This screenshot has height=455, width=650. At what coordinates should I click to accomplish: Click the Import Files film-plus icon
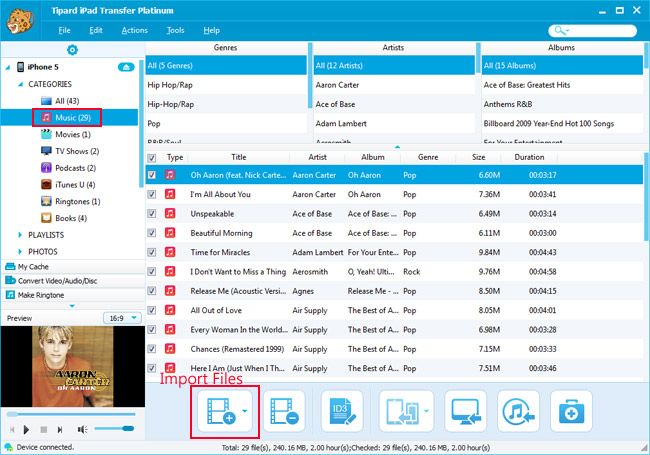[221, 411]
